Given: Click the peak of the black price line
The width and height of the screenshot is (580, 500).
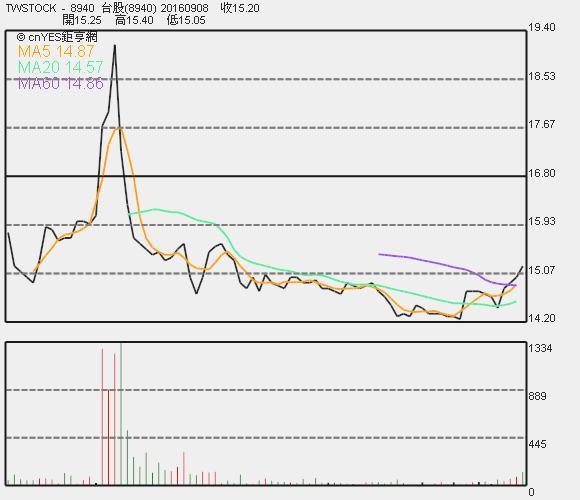Looking at the screenshot, I should click(115, 45).
